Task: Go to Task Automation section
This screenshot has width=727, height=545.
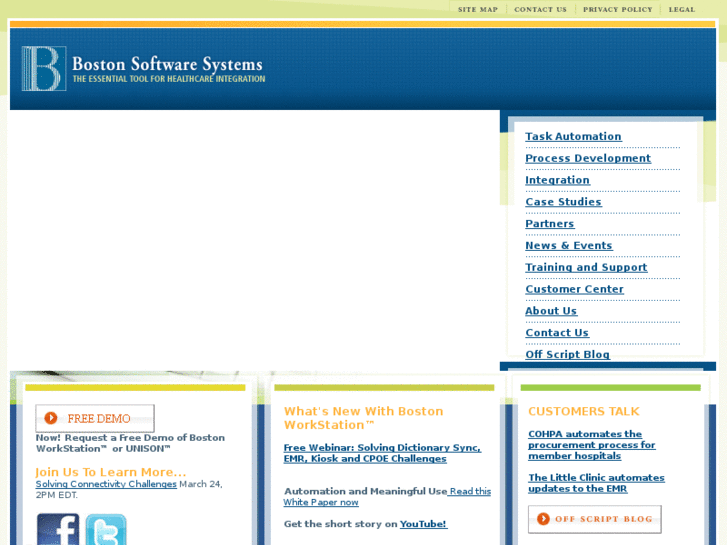Action: pyautogui.click(x=573, y=136)
